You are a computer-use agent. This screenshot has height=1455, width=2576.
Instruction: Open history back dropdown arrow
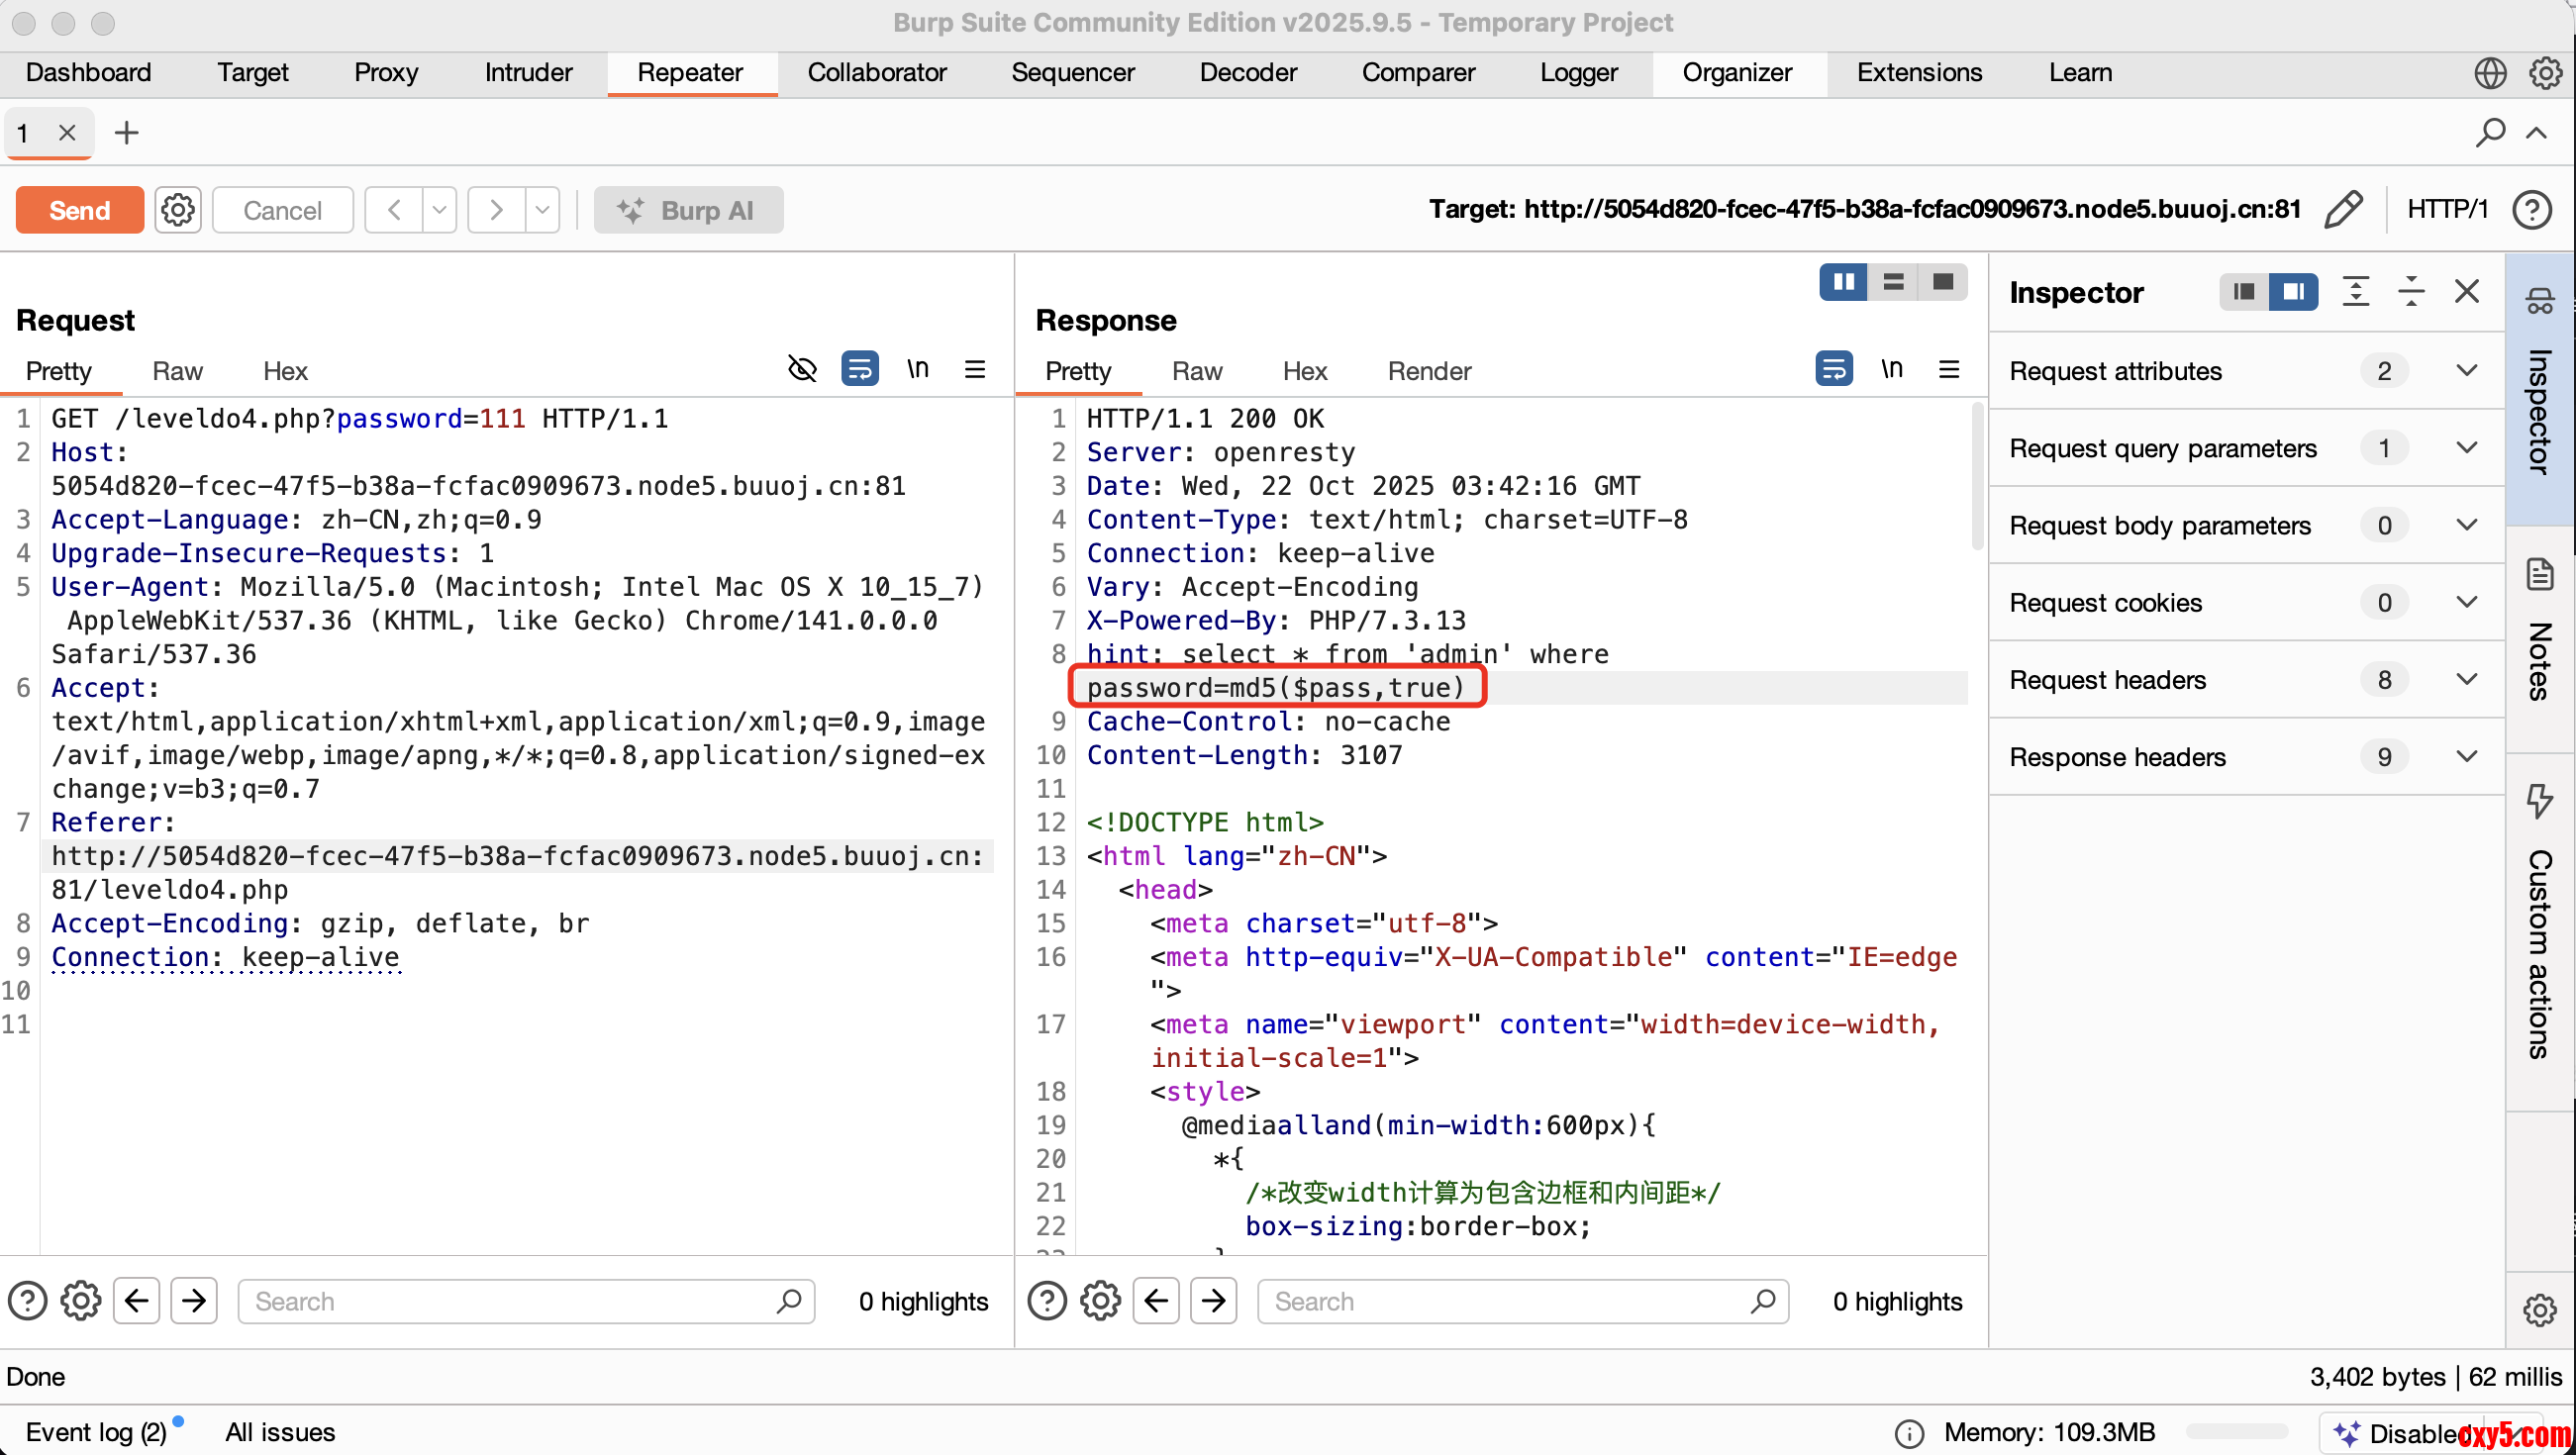(439, 210)
